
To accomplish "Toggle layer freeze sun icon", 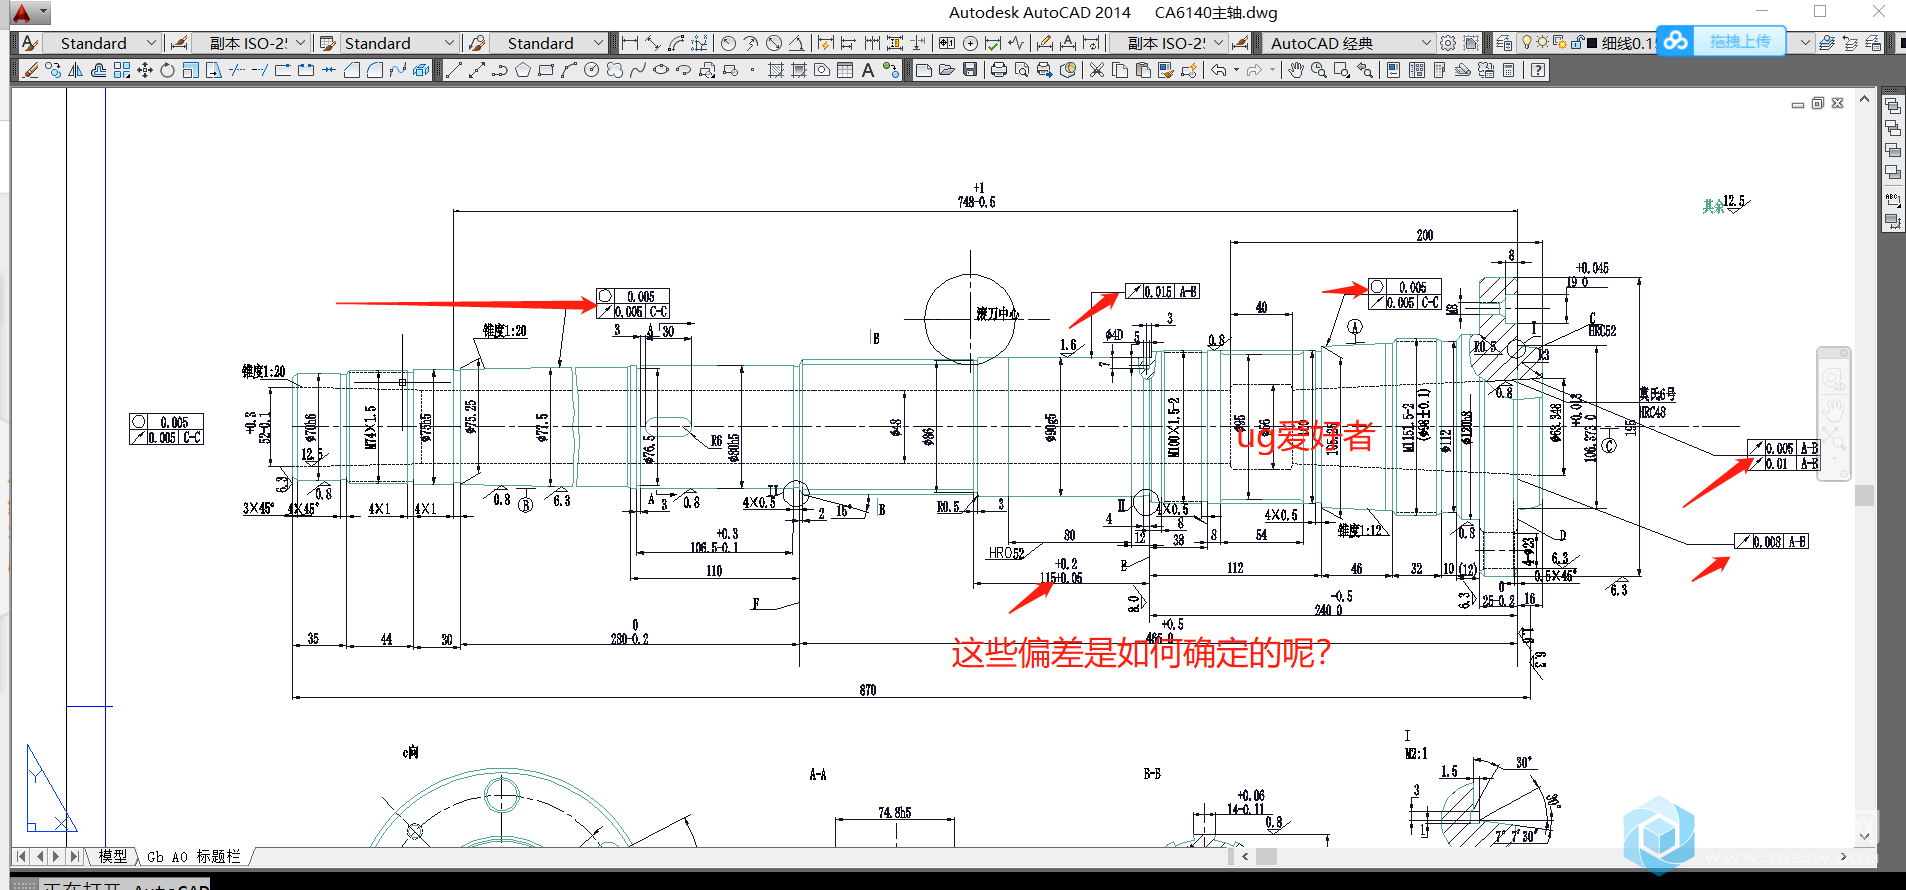I will (1542, 42).
